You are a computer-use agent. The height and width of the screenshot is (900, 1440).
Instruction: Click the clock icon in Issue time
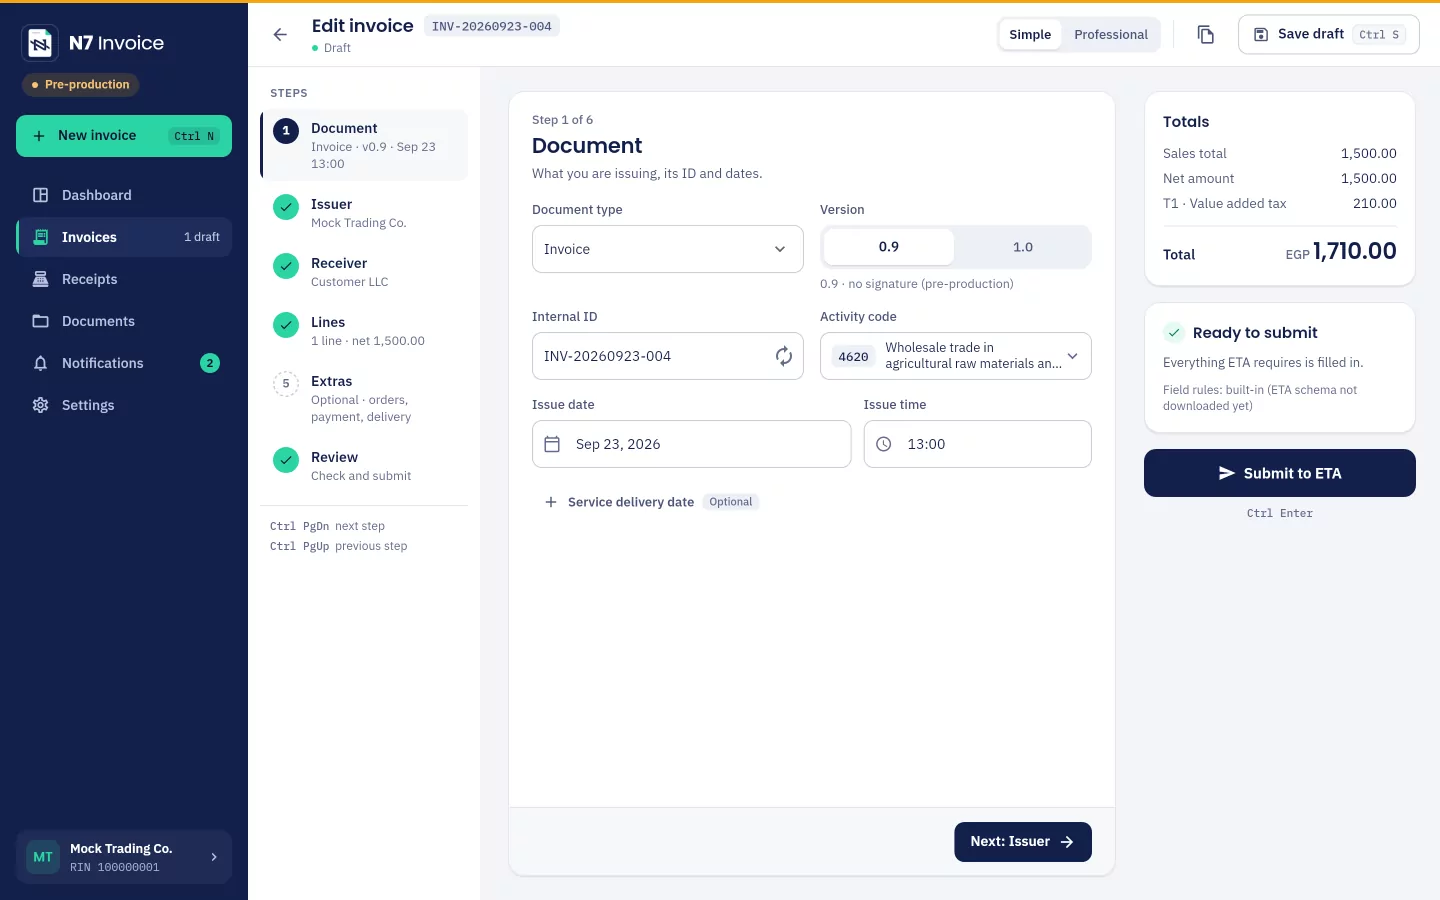(884, 444)
